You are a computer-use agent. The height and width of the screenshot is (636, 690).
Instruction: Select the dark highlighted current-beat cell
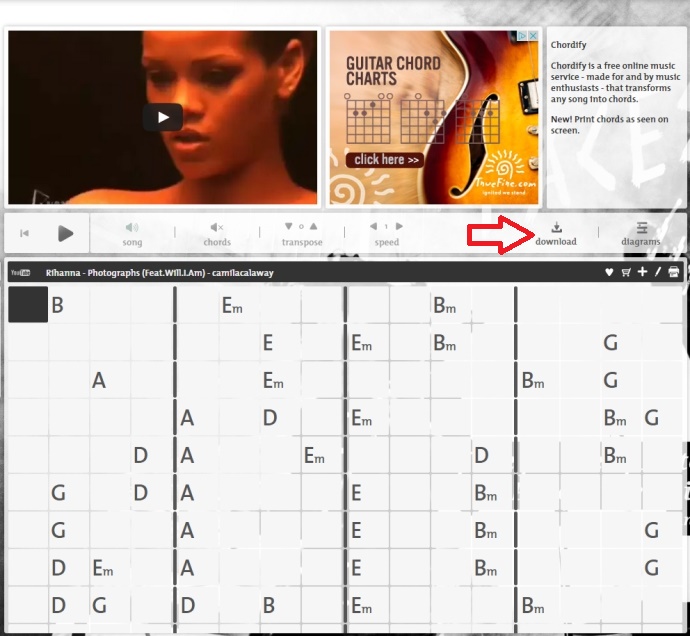click(28, 305)
